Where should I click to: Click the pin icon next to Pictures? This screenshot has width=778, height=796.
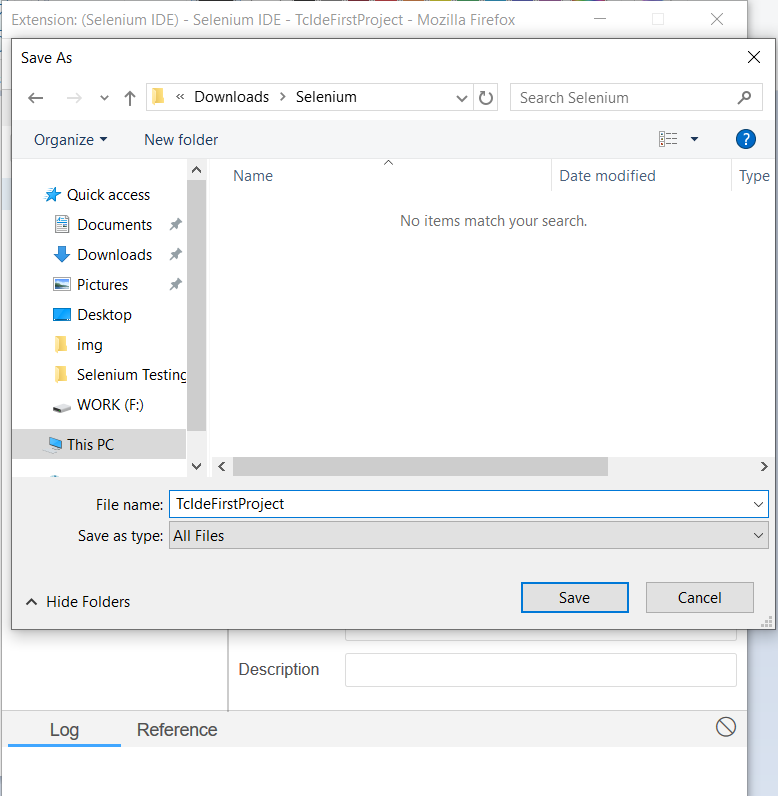coord(175,284)
